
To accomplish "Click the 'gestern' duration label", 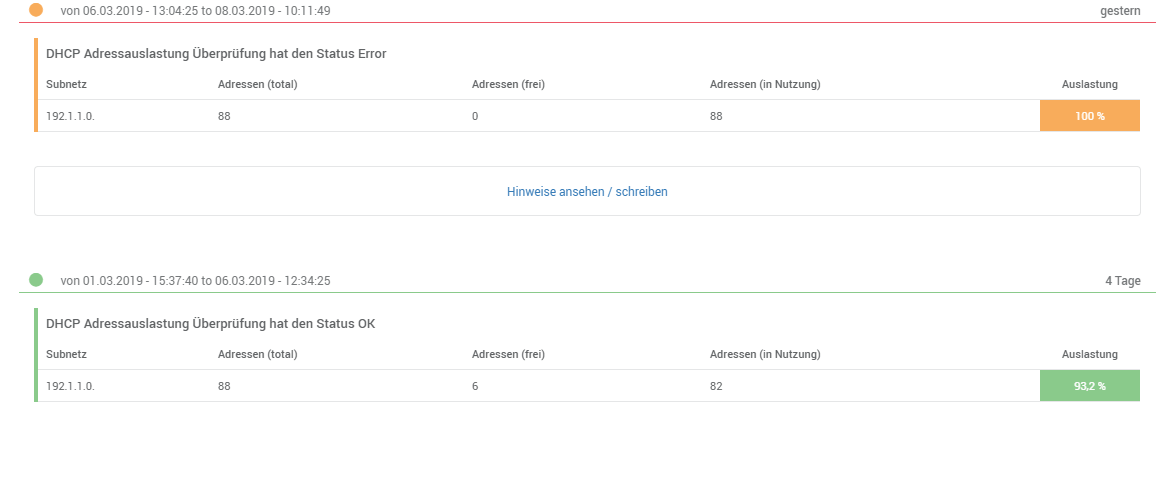I will pos(1120,11).
